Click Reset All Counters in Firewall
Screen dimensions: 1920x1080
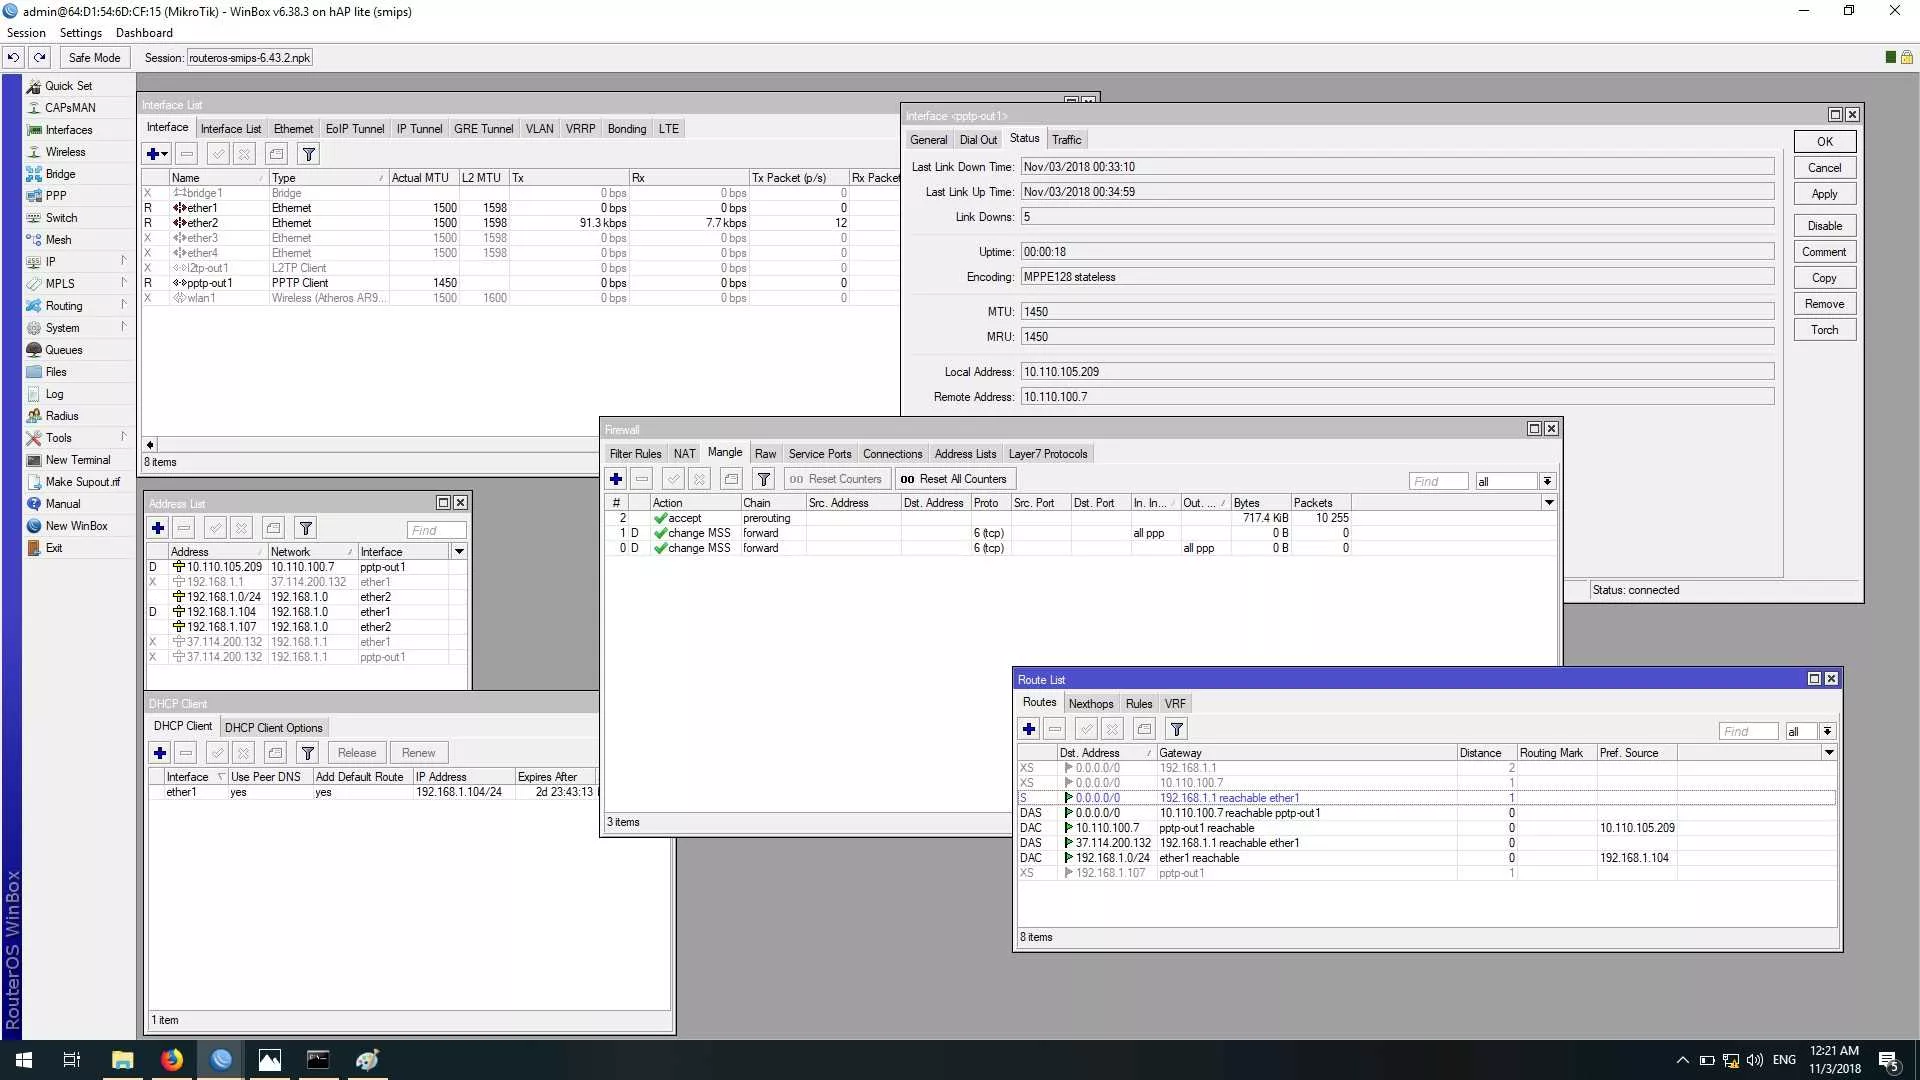(x=955, y=479)
